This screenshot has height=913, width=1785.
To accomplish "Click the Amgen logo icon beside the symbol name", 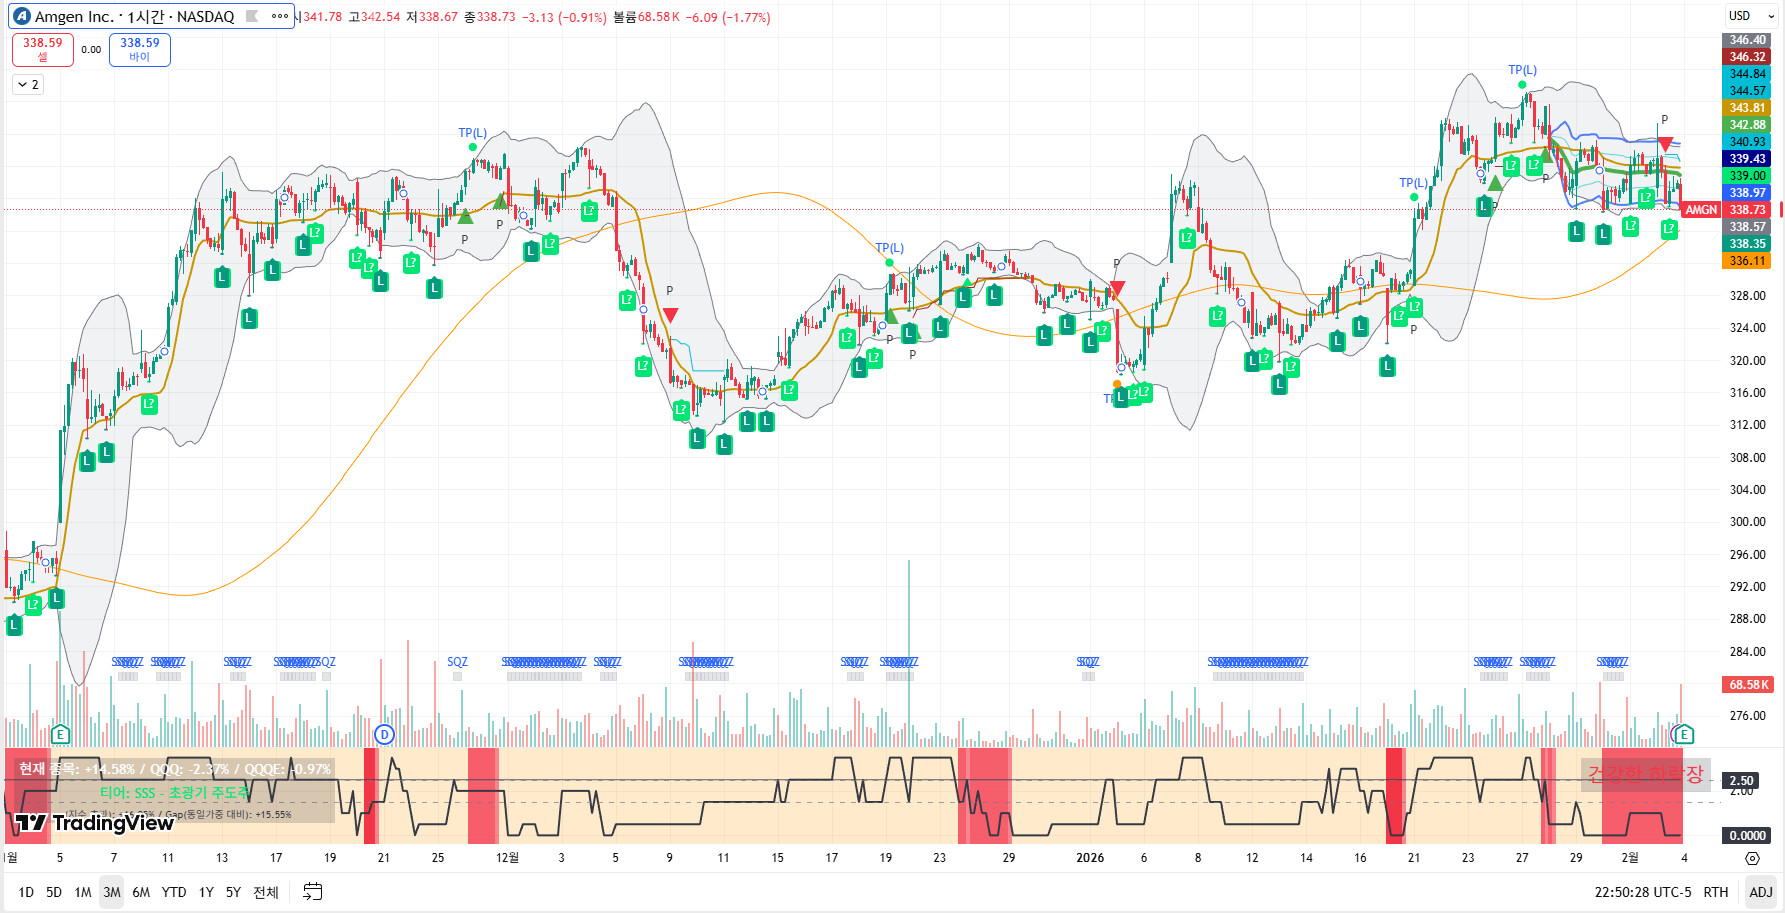I will pyautogui.click(x=22, y=16).
